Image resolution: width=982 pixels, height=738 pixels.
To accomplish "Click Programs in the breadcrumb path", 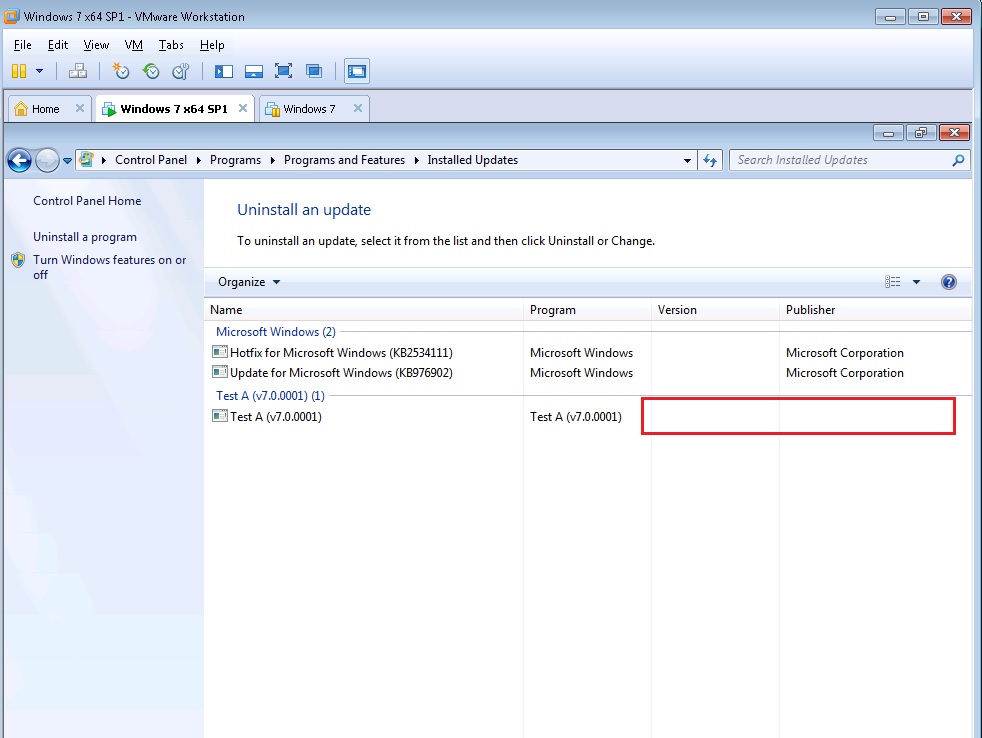I will point(235,160).
